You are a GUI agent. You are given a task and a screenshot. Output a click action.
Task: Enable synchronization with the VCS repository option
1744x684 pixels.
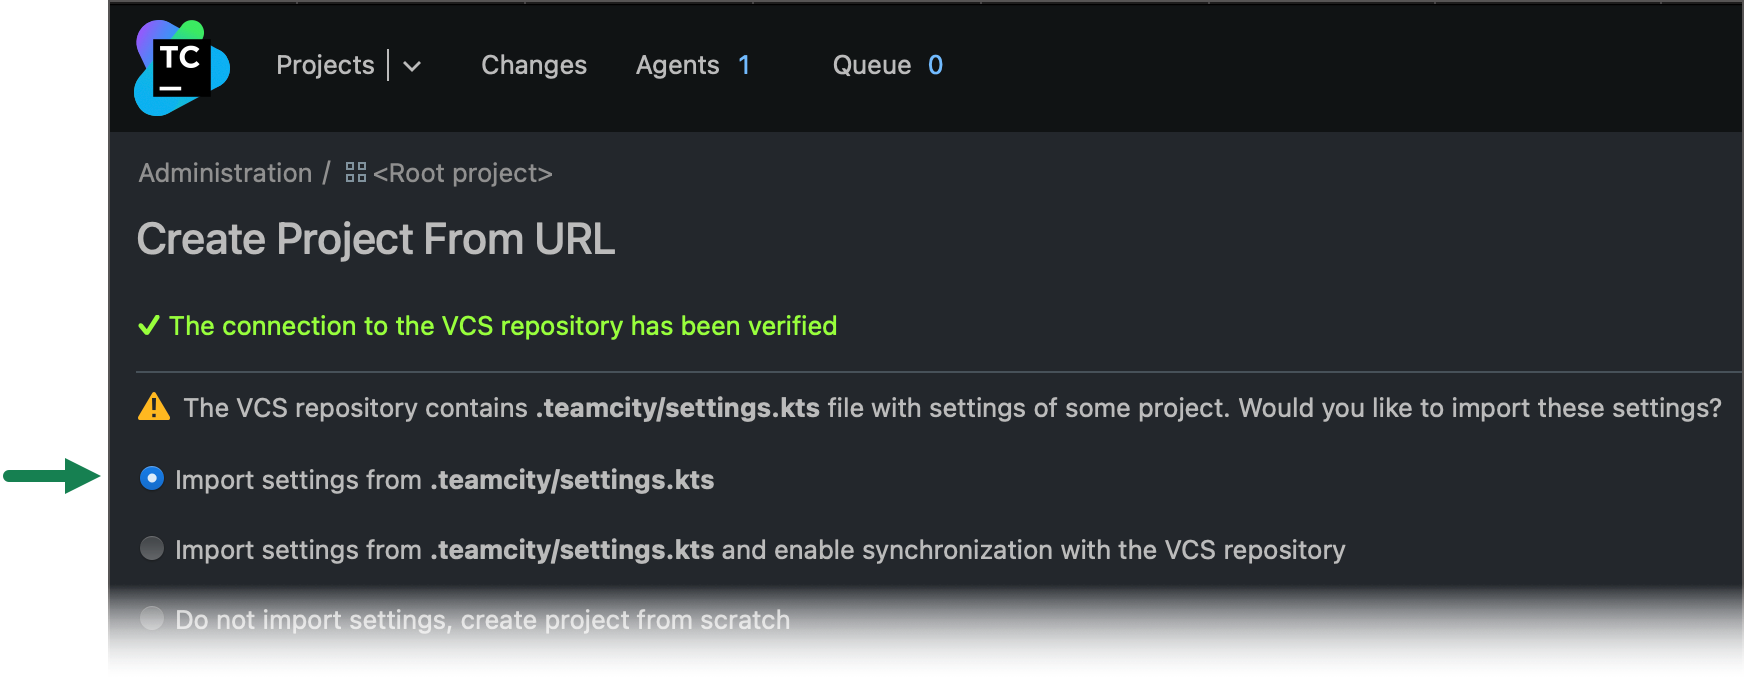[x=152, y=549]
